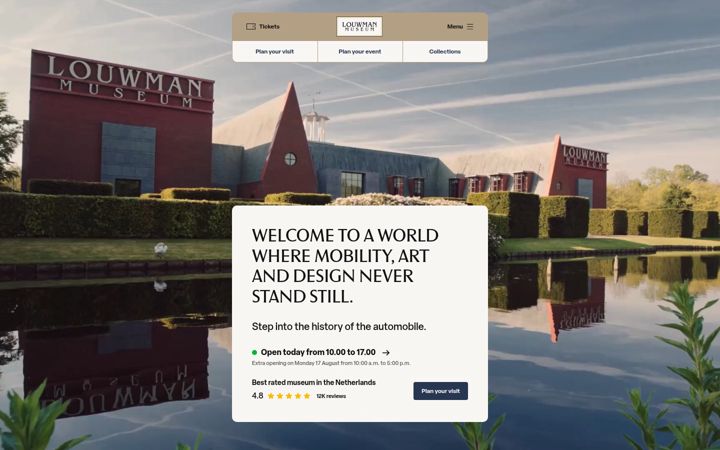Screen dimensions: 720x450
Task: Open the Collections tab
Action: [x=445, y=51]
